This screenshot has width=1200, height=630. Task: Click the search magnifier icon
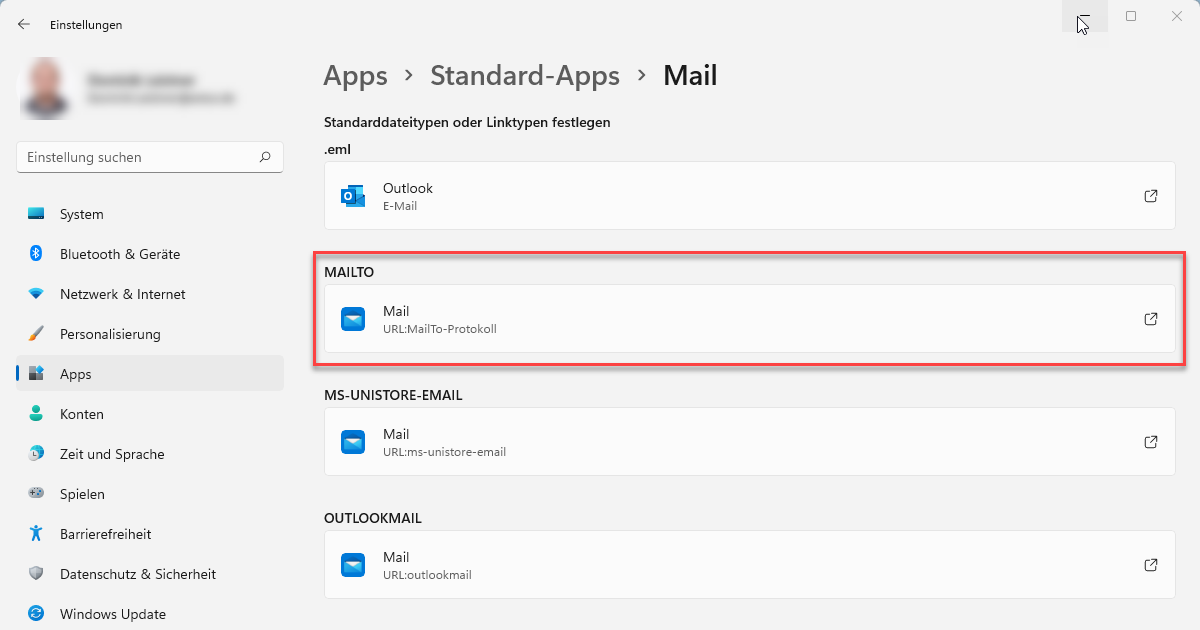click(x=265, y=157)
